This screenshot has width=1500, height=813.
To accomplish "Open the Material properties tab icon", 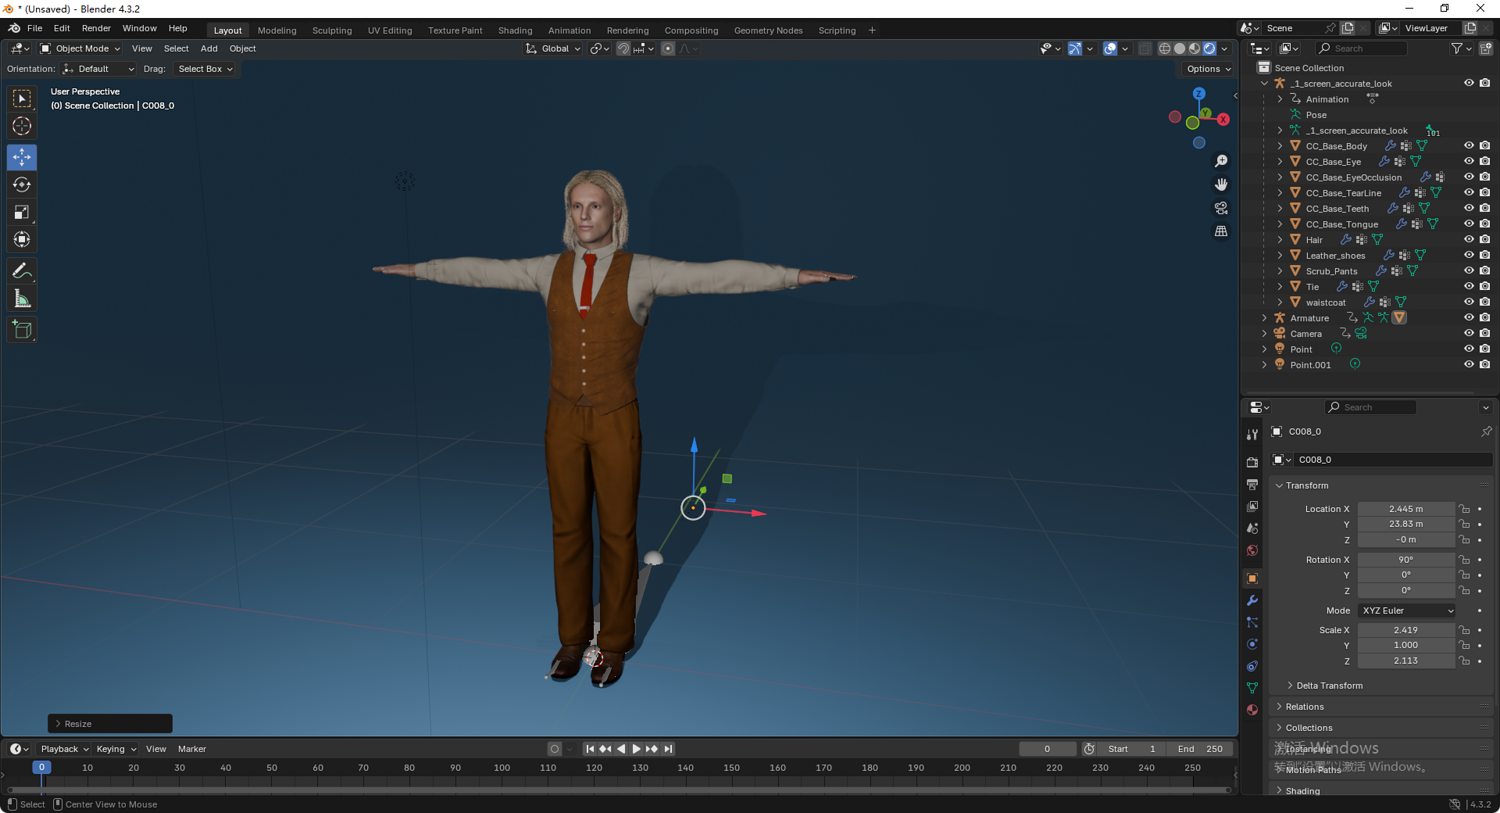I will click(x=1252, y=710).
